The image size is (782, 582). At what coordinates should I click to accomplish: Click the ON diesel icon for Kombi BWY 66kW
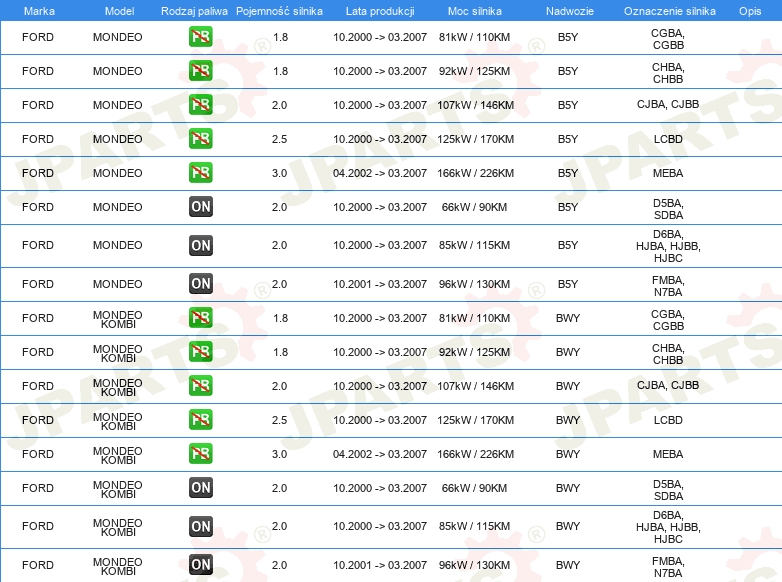[200, 487]
